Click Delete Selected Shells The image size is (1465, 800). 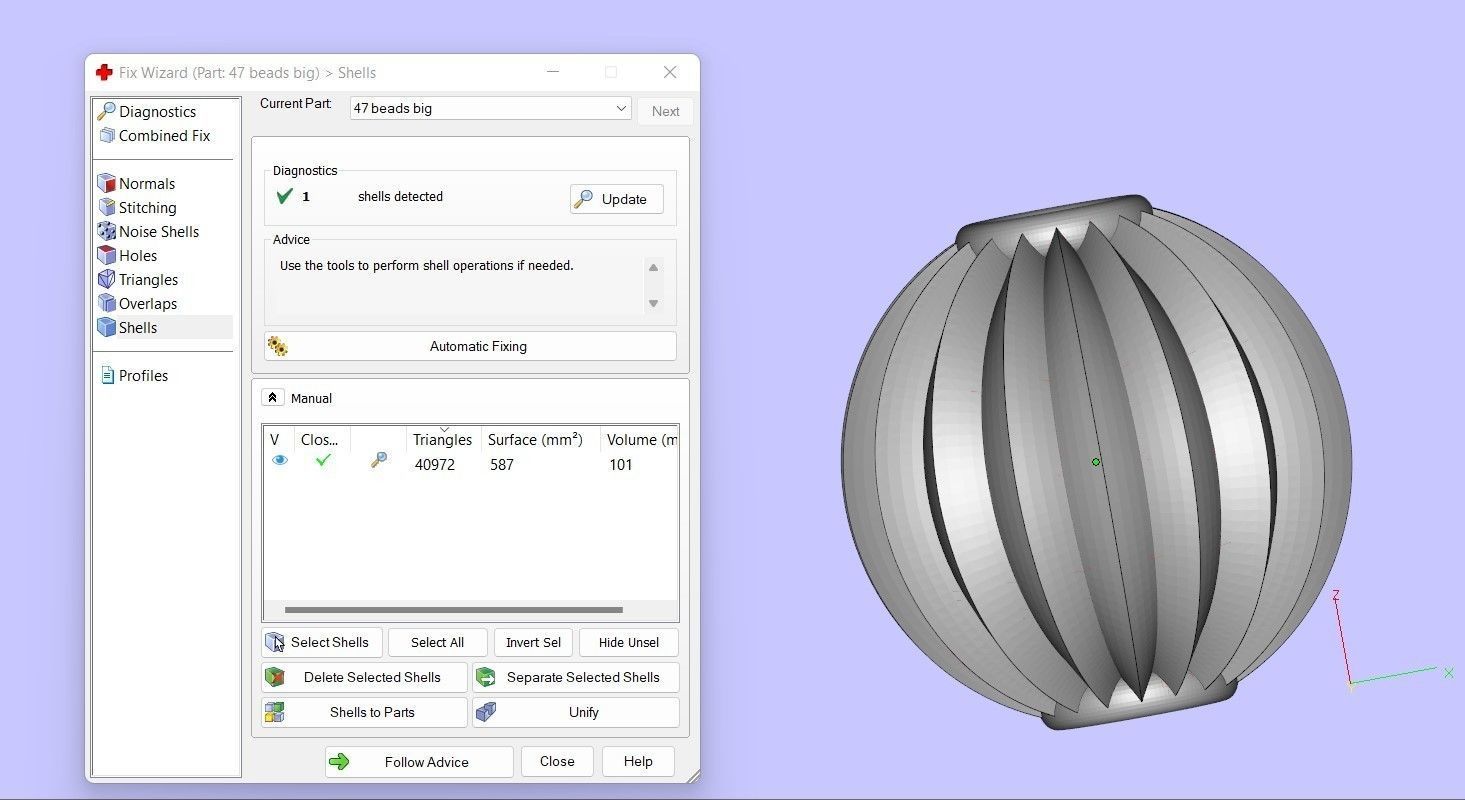pyautogui.click(x=364, y=677)
